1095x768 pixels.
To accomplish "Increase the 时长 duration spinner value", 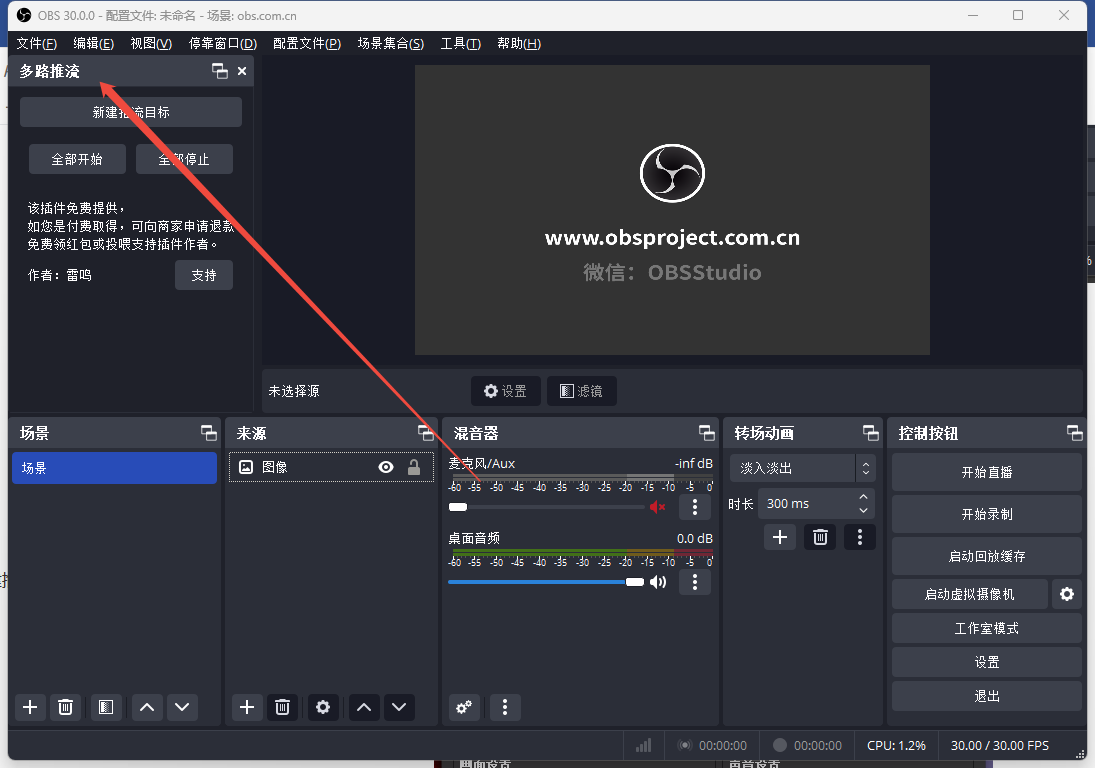I will [x=863, y=498].
